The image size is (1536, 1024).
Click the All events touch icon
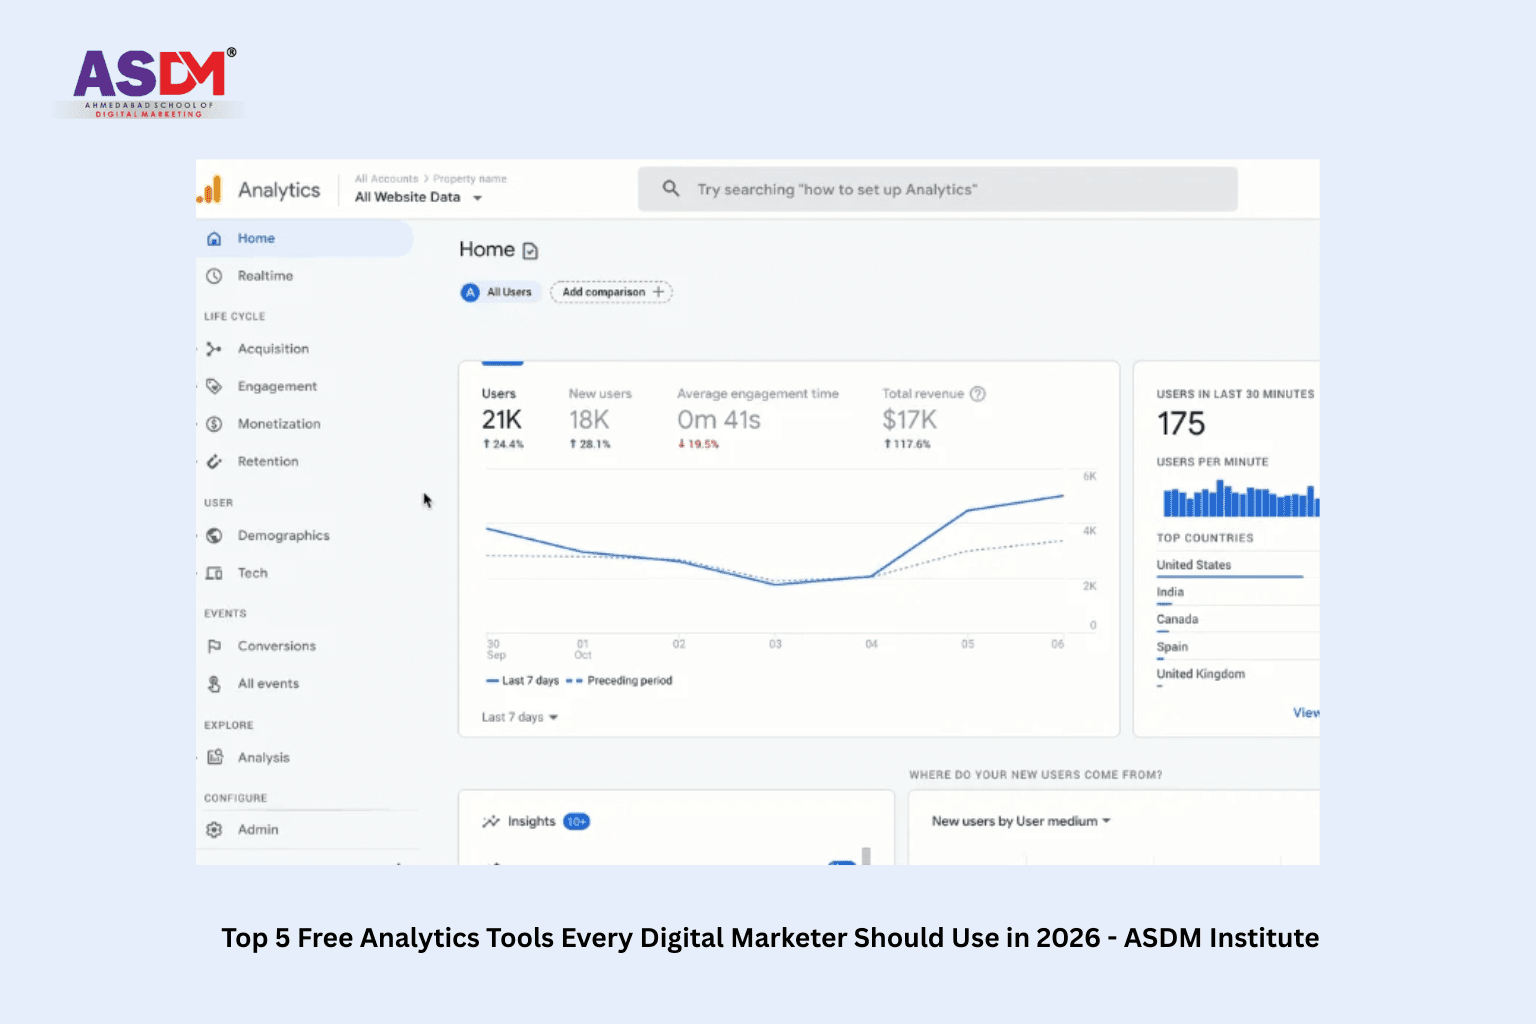214,684
